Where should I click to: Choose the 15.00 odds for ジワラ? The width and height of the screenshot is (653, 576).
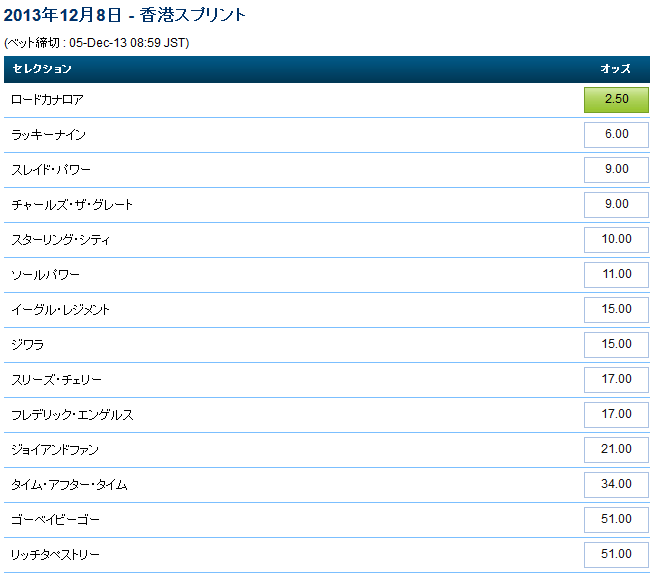click(616, 344)
